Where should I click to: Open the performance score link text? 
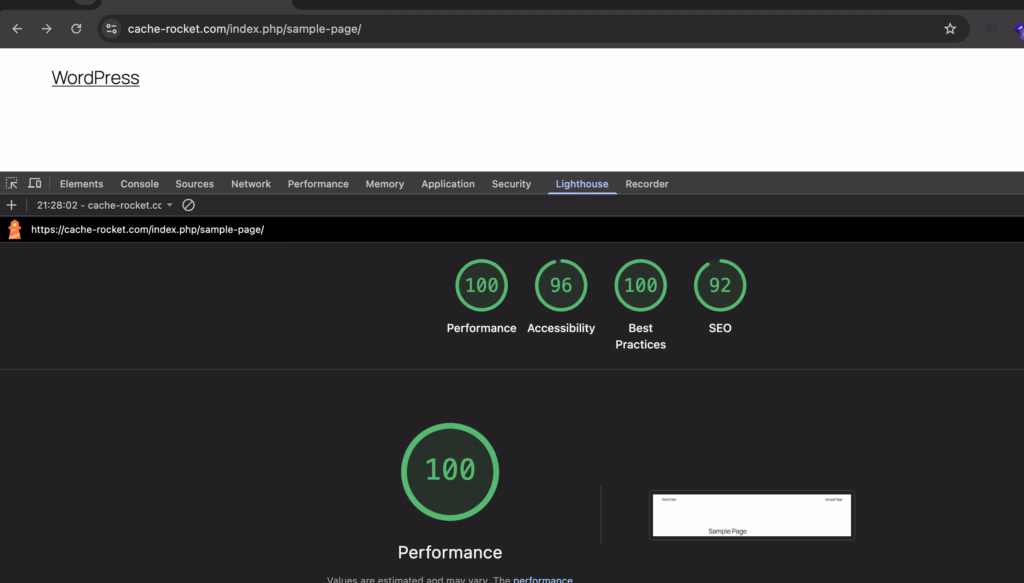543,578
